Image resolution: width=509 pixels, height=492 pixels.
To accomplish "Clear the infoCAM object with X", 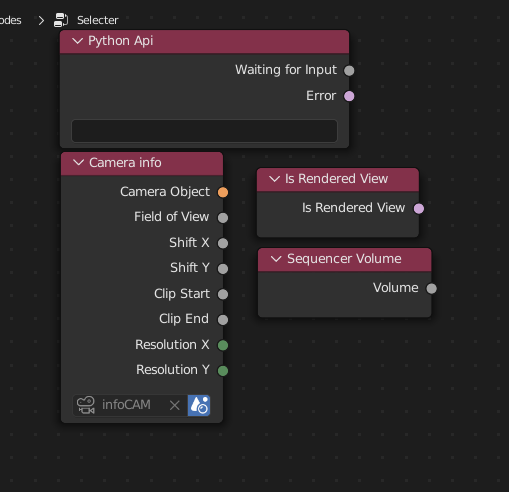I will tap(175, 406).
